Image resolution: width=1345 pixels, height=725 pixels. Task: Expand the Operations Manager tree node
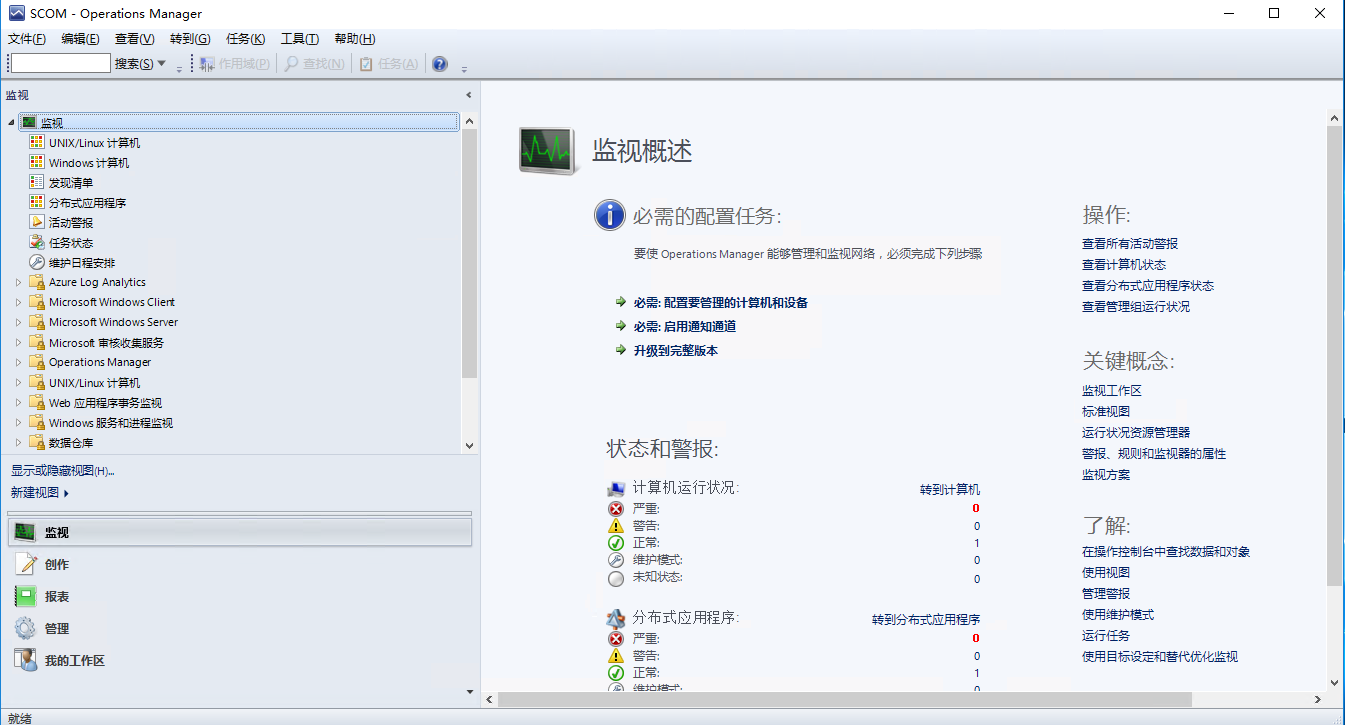tap(19, 362)
